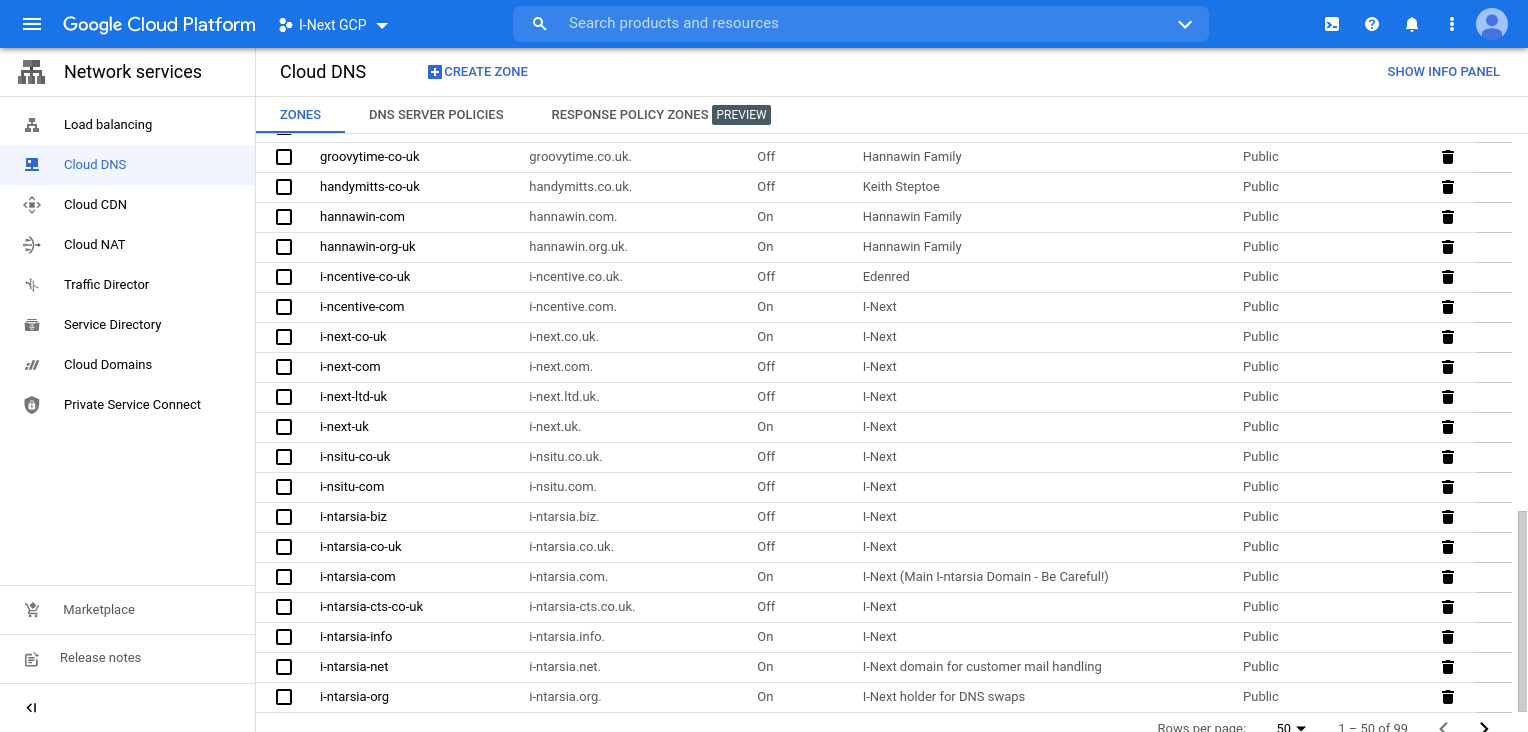Click the Cloud CDN icon

click(32, 205)
